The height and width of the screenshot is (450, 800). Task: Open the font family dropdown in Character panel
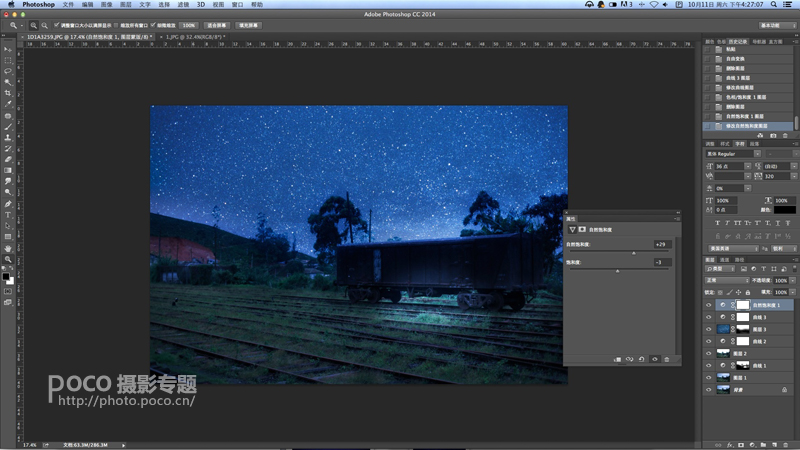[733, 154]
